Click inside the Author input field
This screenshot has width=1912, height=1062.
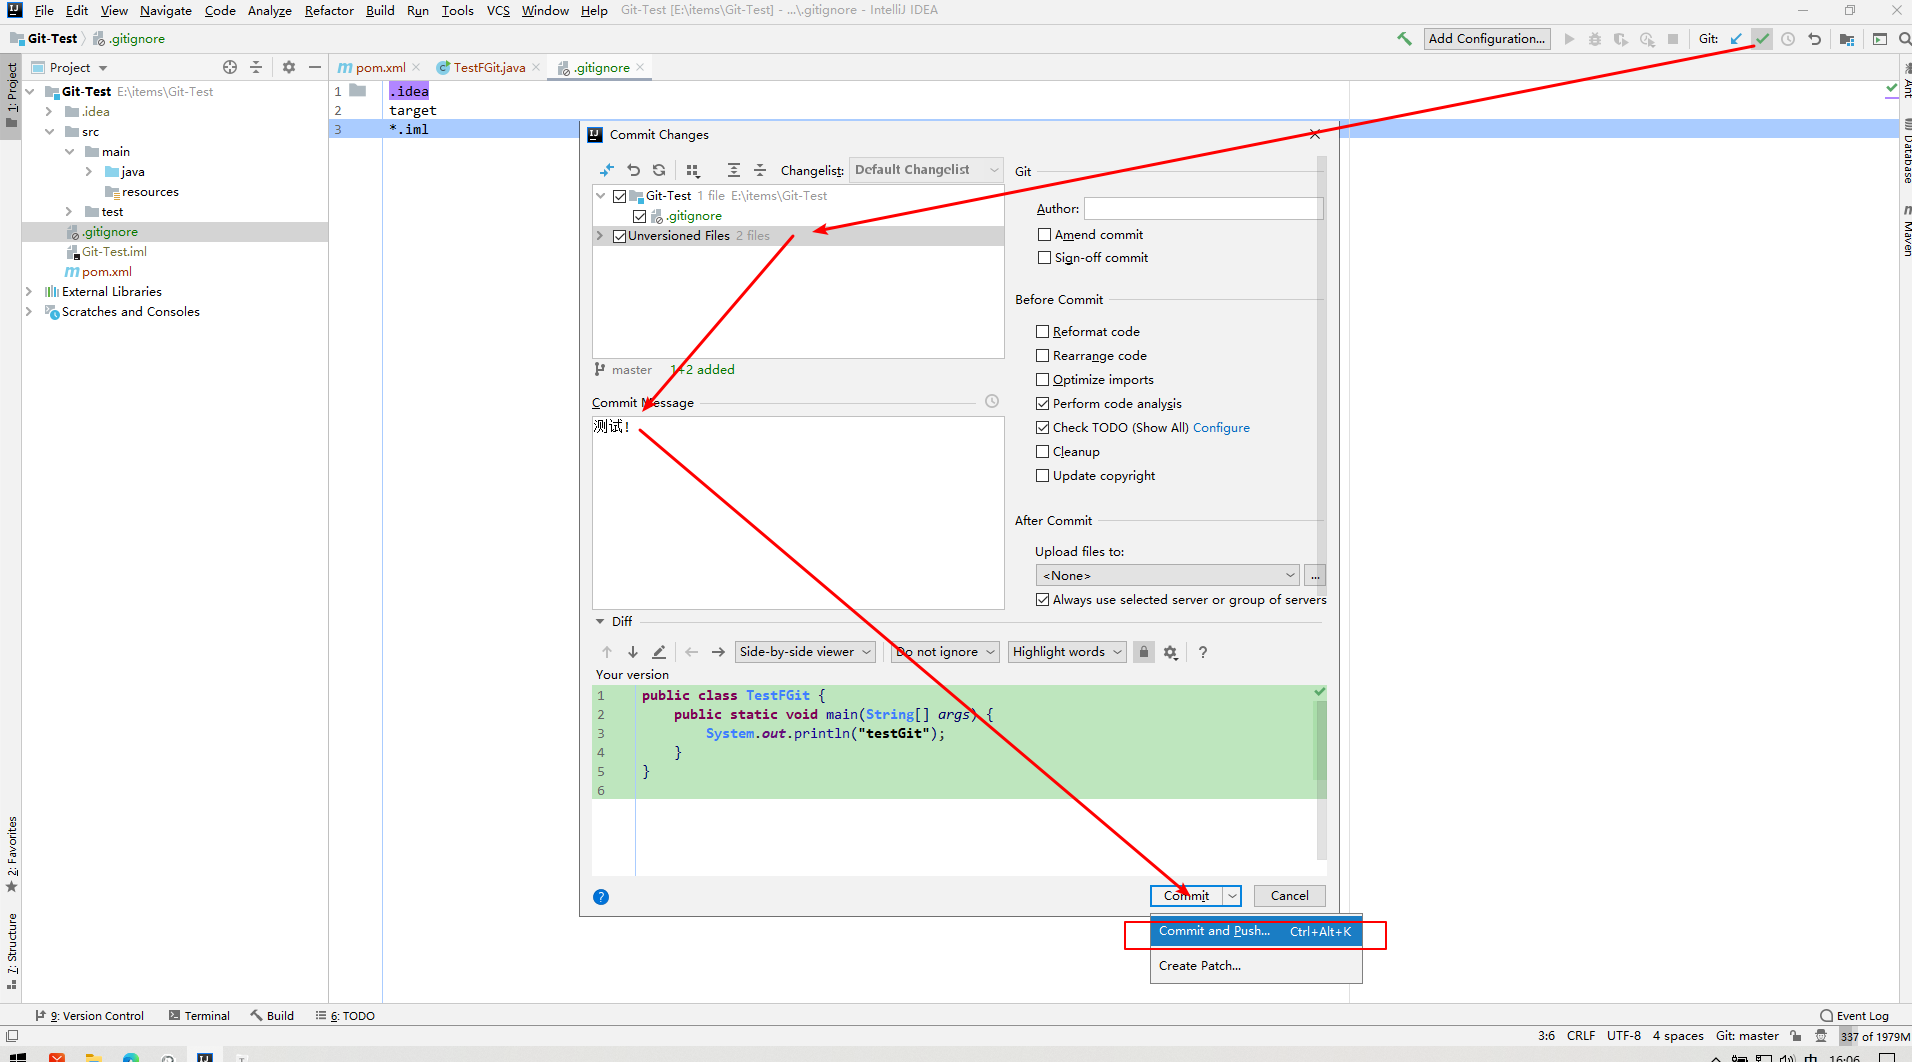coord(1203,208)
